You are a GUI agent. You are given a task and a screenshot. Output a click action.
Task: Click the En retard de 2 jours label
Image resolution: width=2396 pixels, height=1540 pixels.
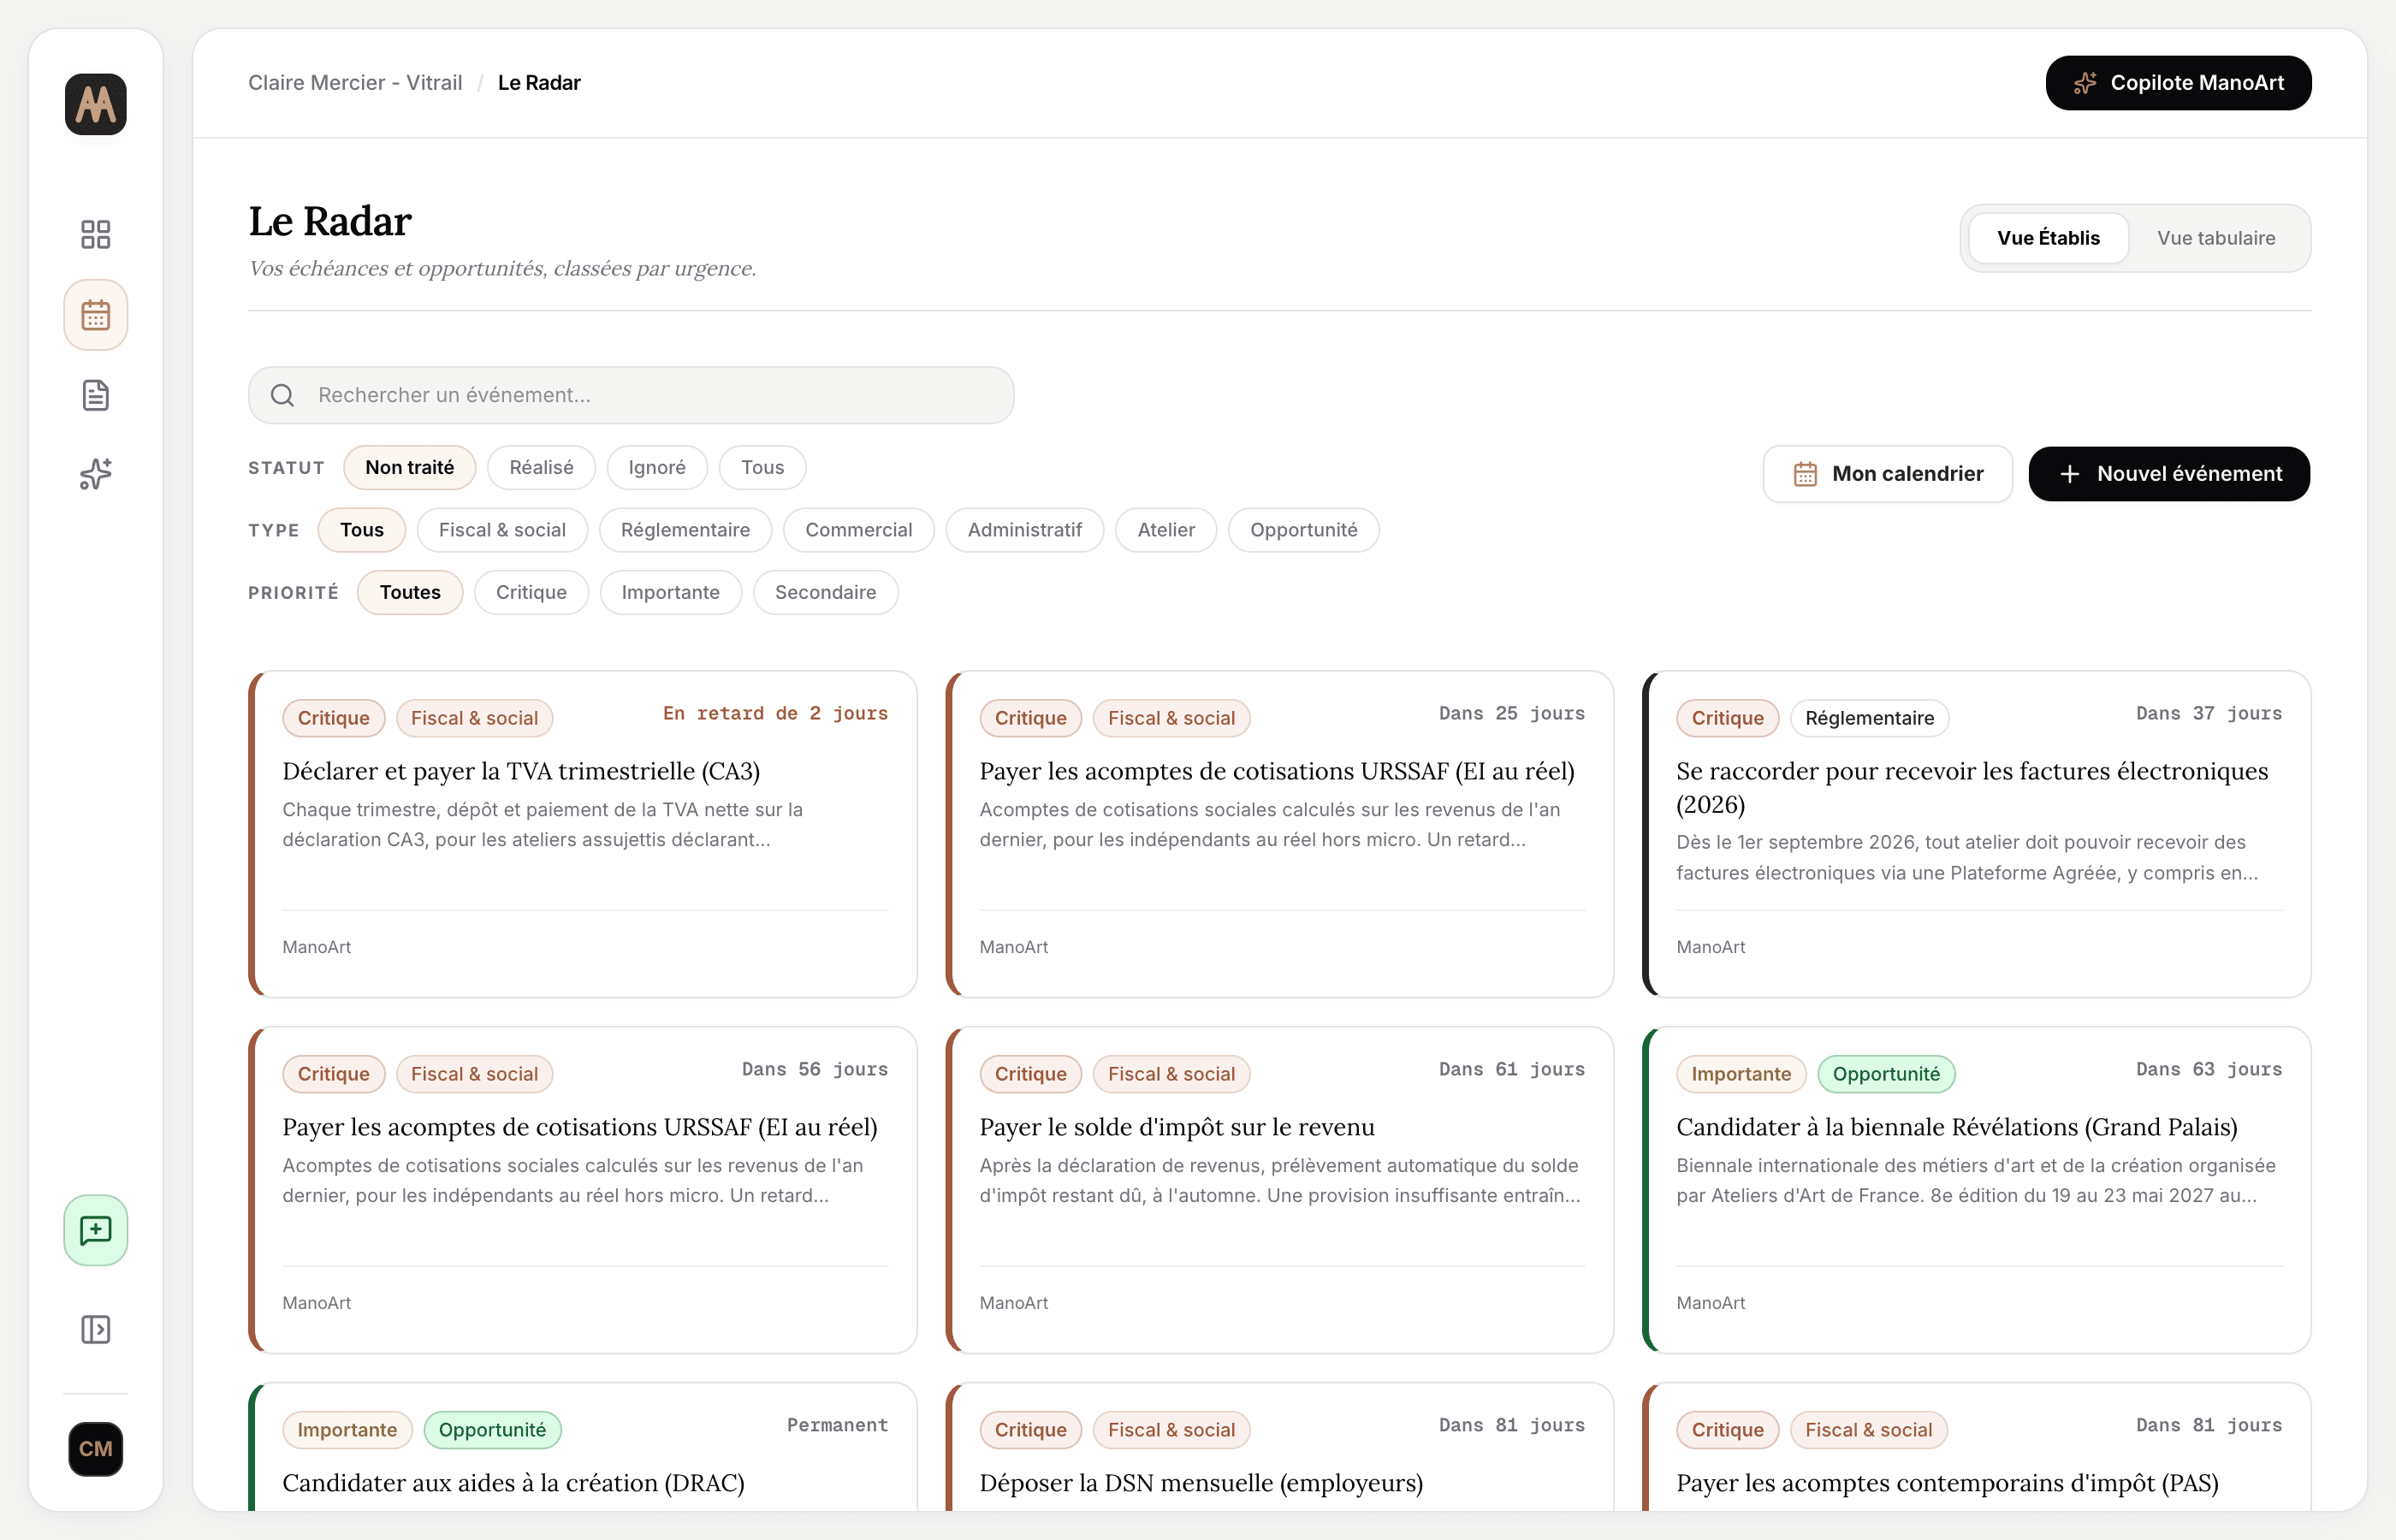point(775,713)
